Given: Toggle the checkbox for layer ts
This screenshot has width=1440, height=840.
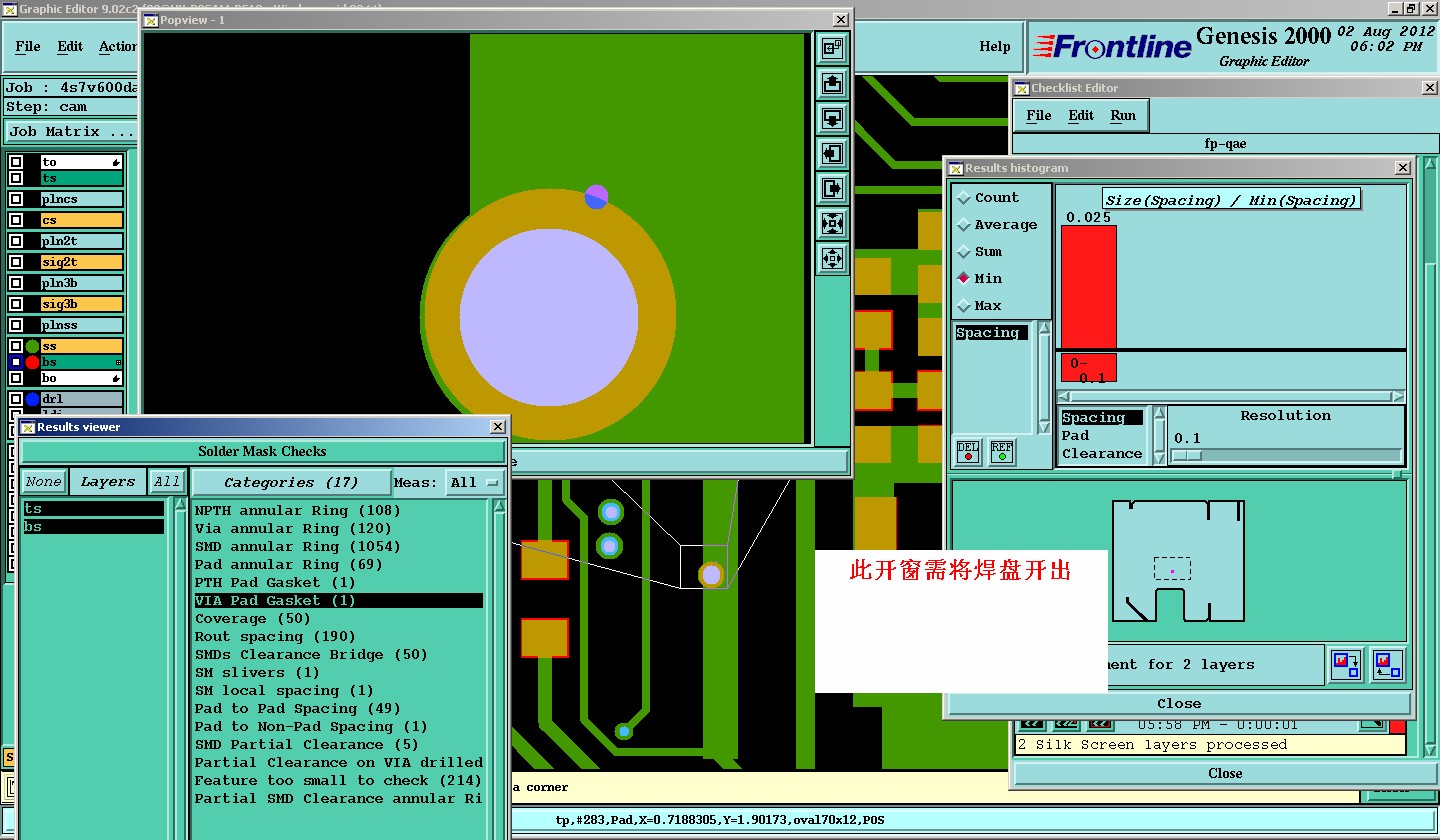Looking at the screenshot, I should click(16, 178).
